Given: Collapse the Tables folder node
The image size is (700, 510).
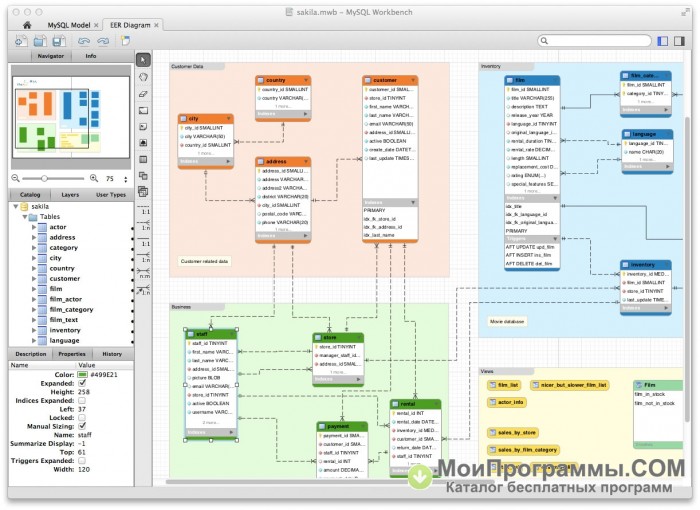Looking at the screenshot, I should click(x=25, y=217).
